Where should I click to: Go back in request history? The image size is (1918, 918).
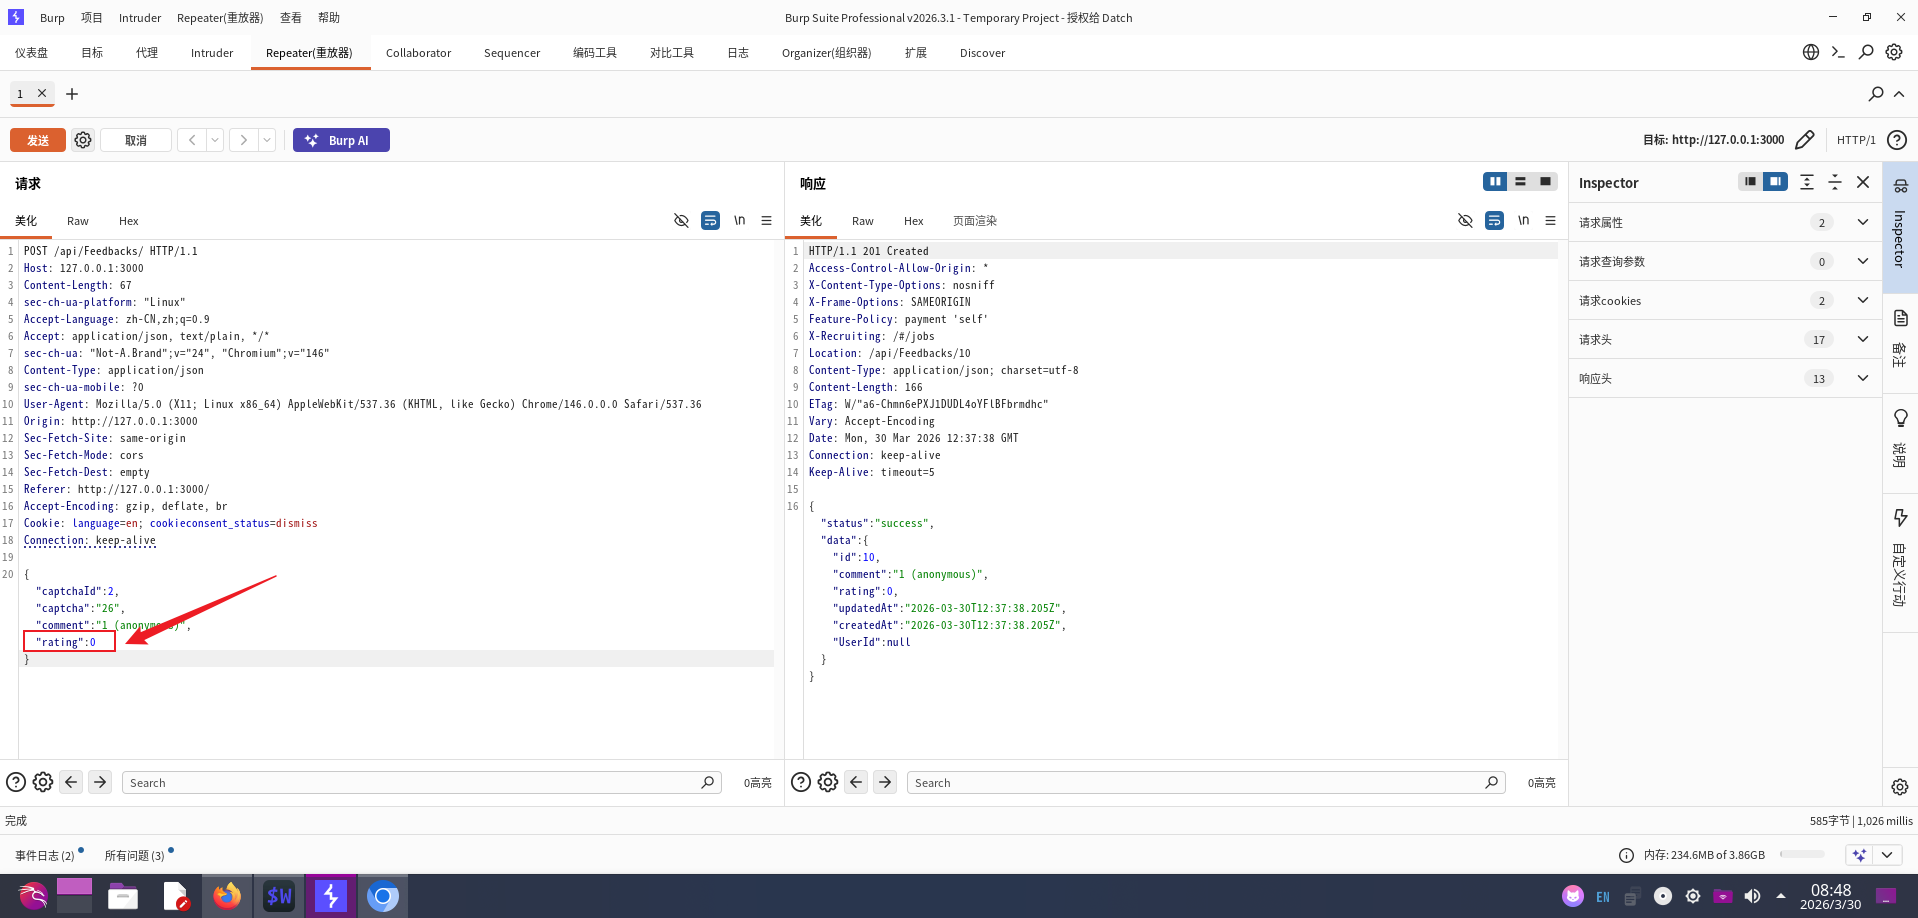pyautogui.click(x=192, y=140)
